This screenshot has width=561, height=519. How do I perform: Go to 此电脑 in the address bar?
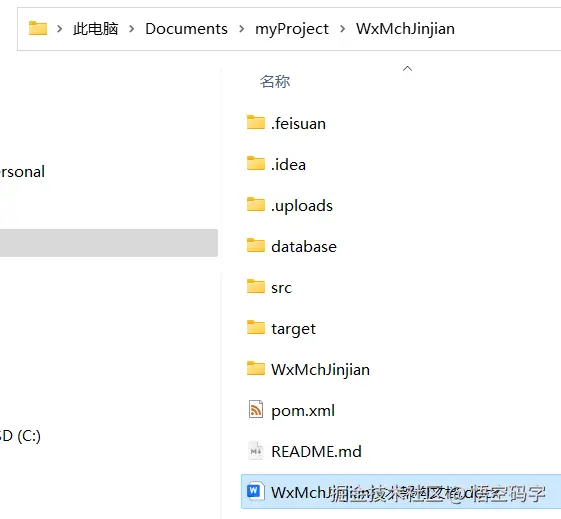tap(96, 29)
